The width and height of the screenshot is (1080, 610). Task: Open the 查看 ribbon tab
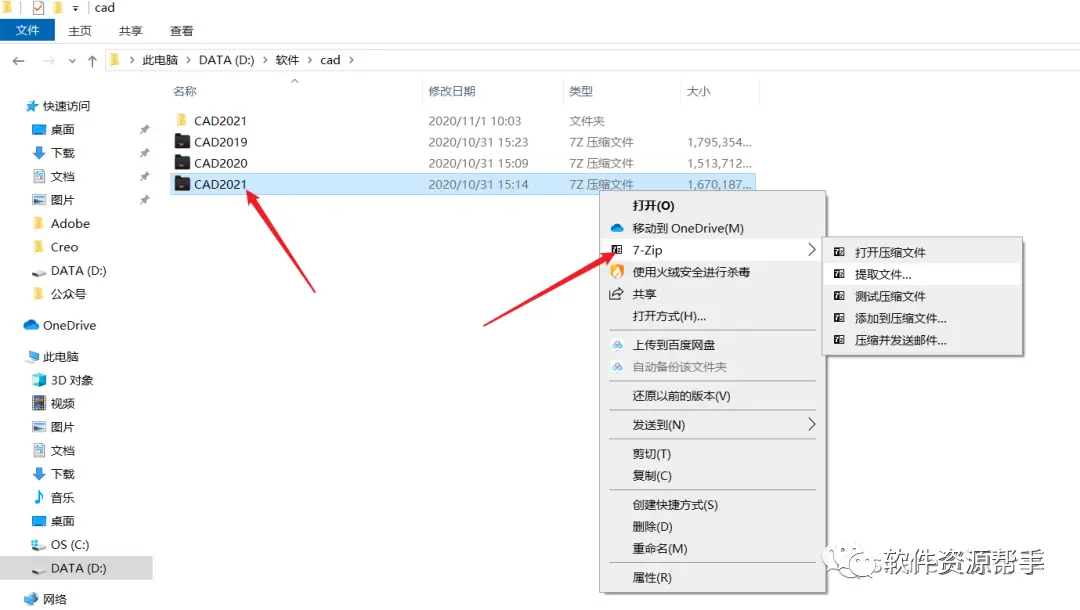[181, 31]
